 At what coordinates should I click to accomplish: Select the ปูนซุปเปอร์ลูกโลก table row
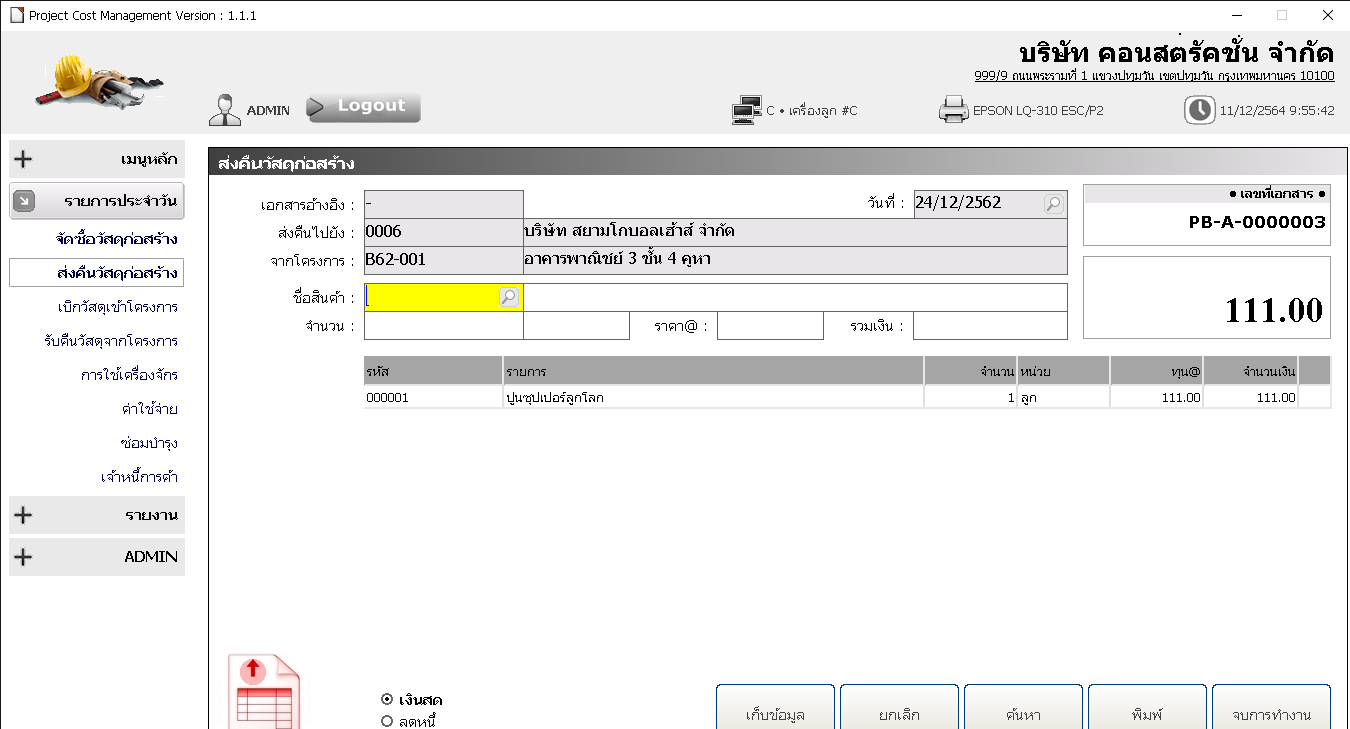[x=712, y=397]
